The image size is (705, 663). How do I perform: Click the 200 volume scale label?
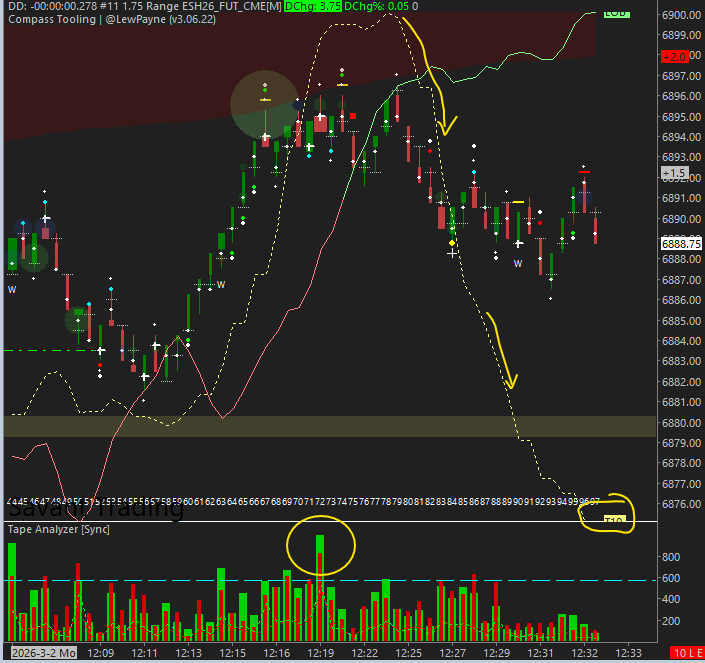pos(671,621)
